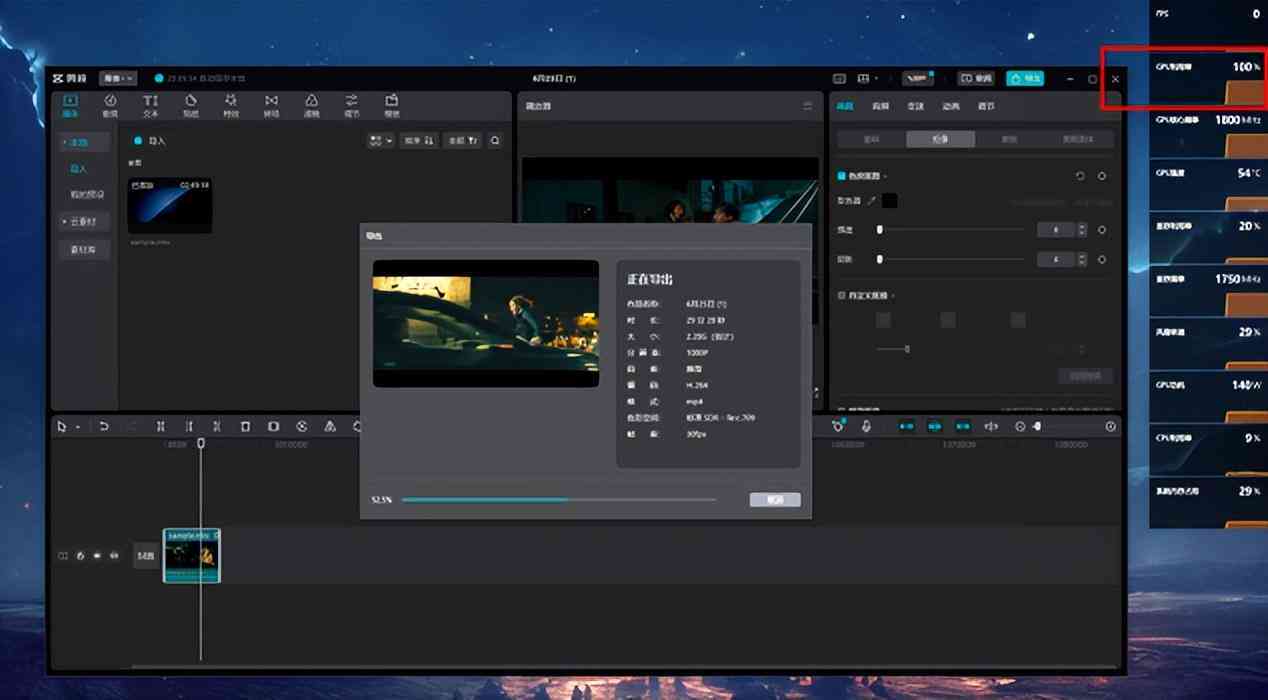The image size is (1268, 700).
Task: Open the player panel hamburger menu
Action: pos(807,105)
